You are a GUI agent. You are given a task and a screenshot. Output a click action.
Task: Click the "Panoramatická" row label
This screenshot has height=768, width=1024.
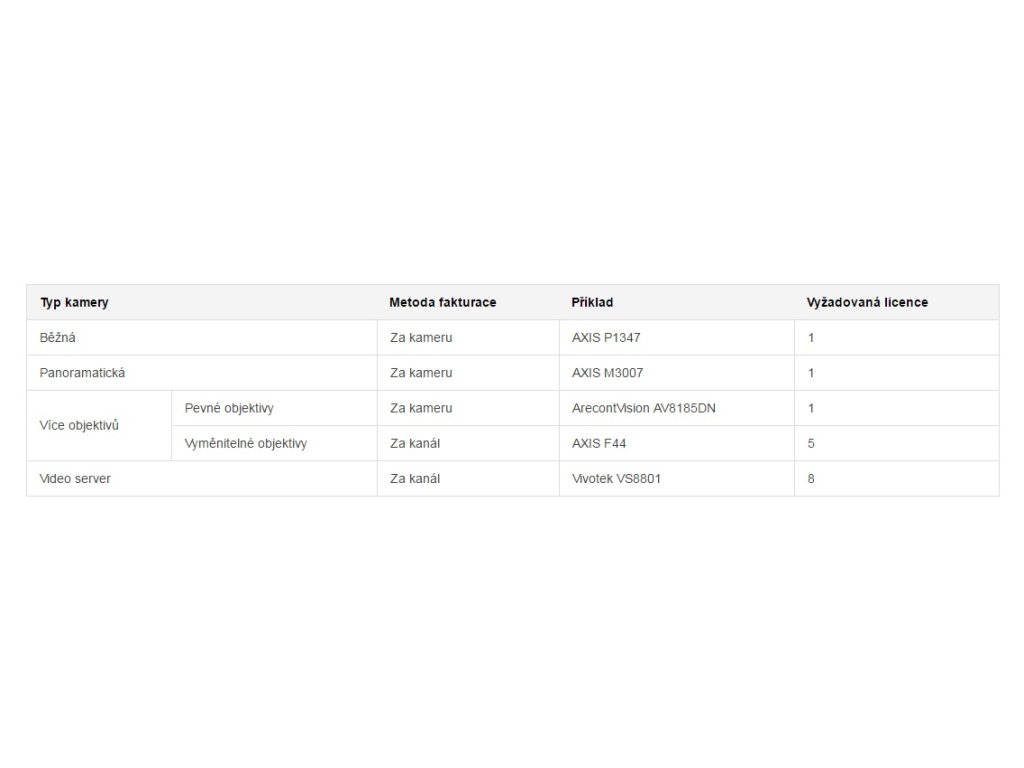(82, 373)
